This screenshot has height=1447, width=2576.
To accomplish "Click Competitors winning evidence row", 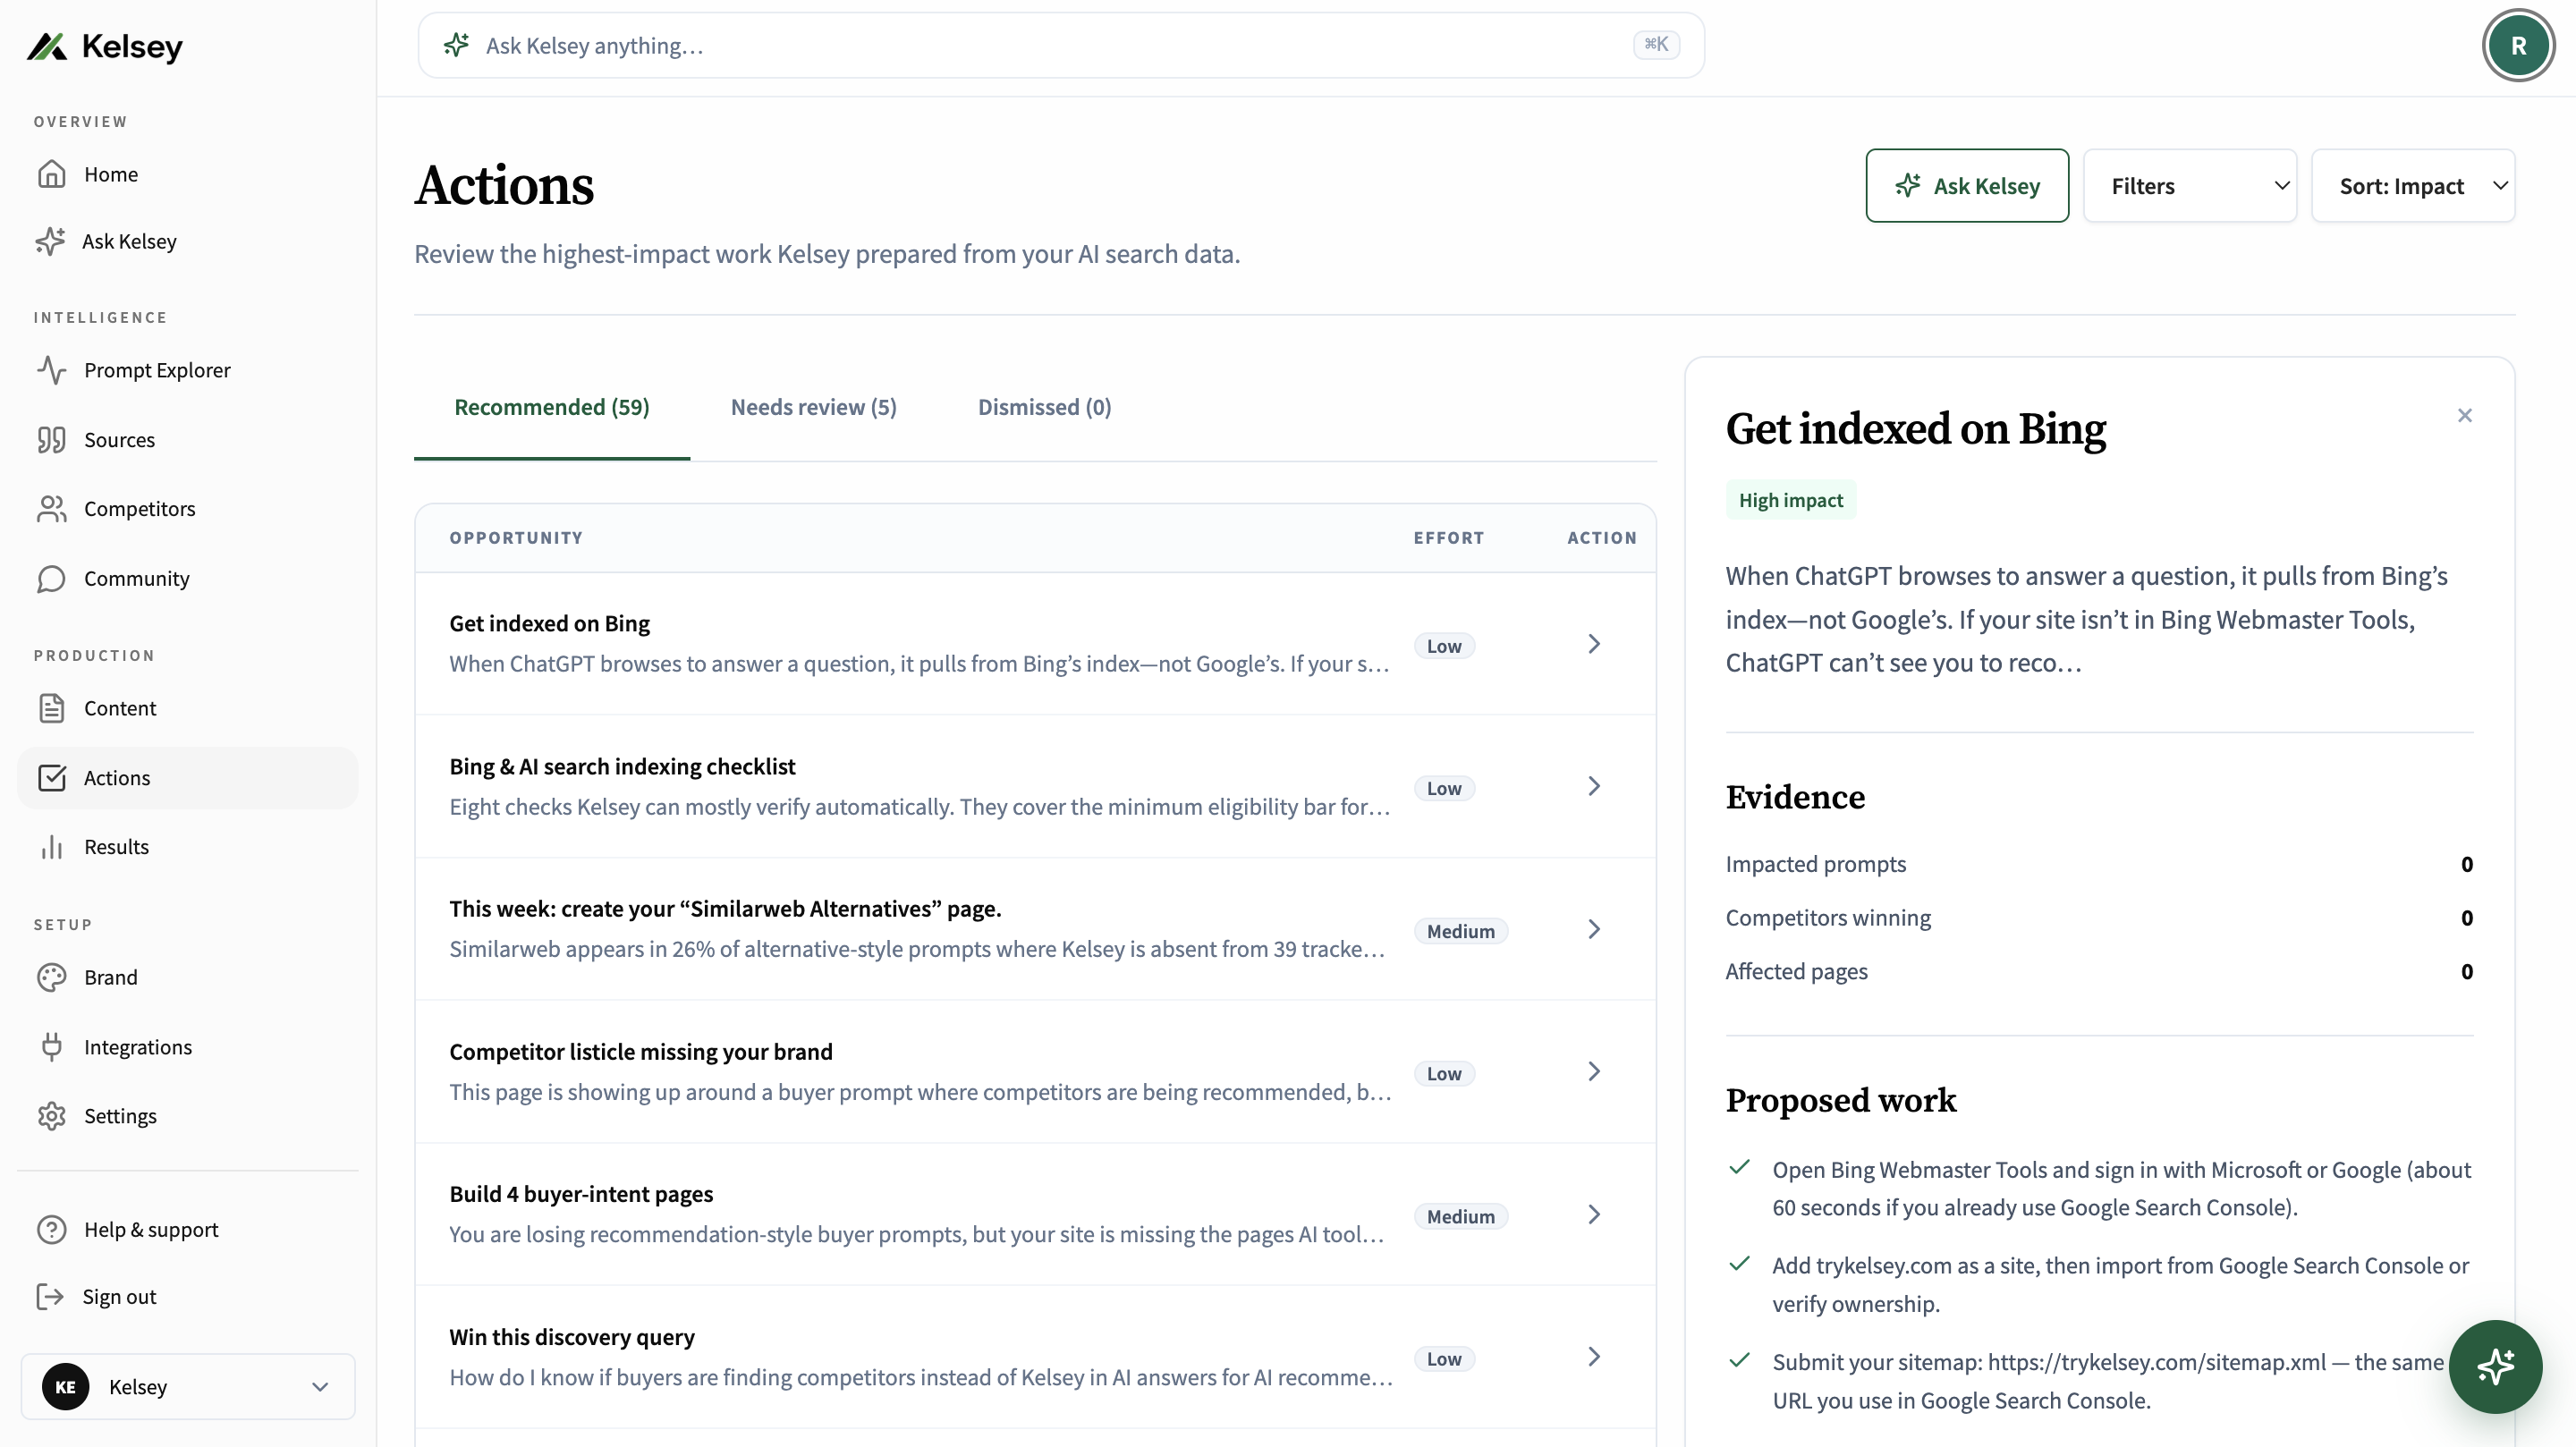I will click(2099, 918).
